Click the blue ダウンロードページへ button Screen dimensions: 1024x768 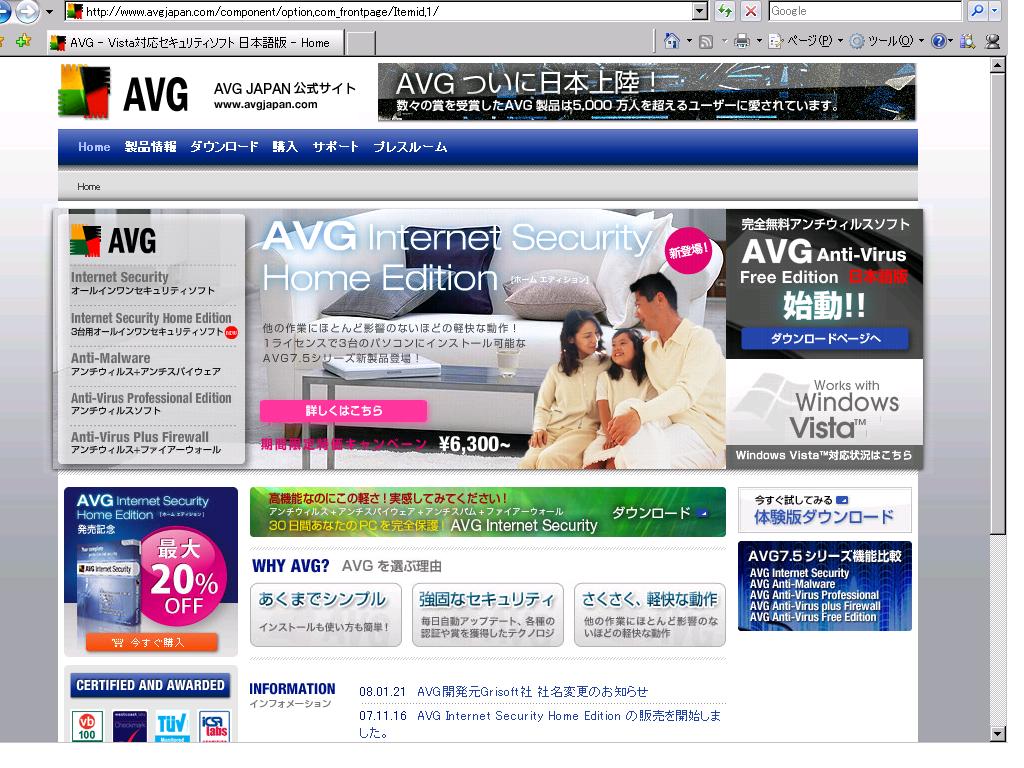click(x=825, y=338)
